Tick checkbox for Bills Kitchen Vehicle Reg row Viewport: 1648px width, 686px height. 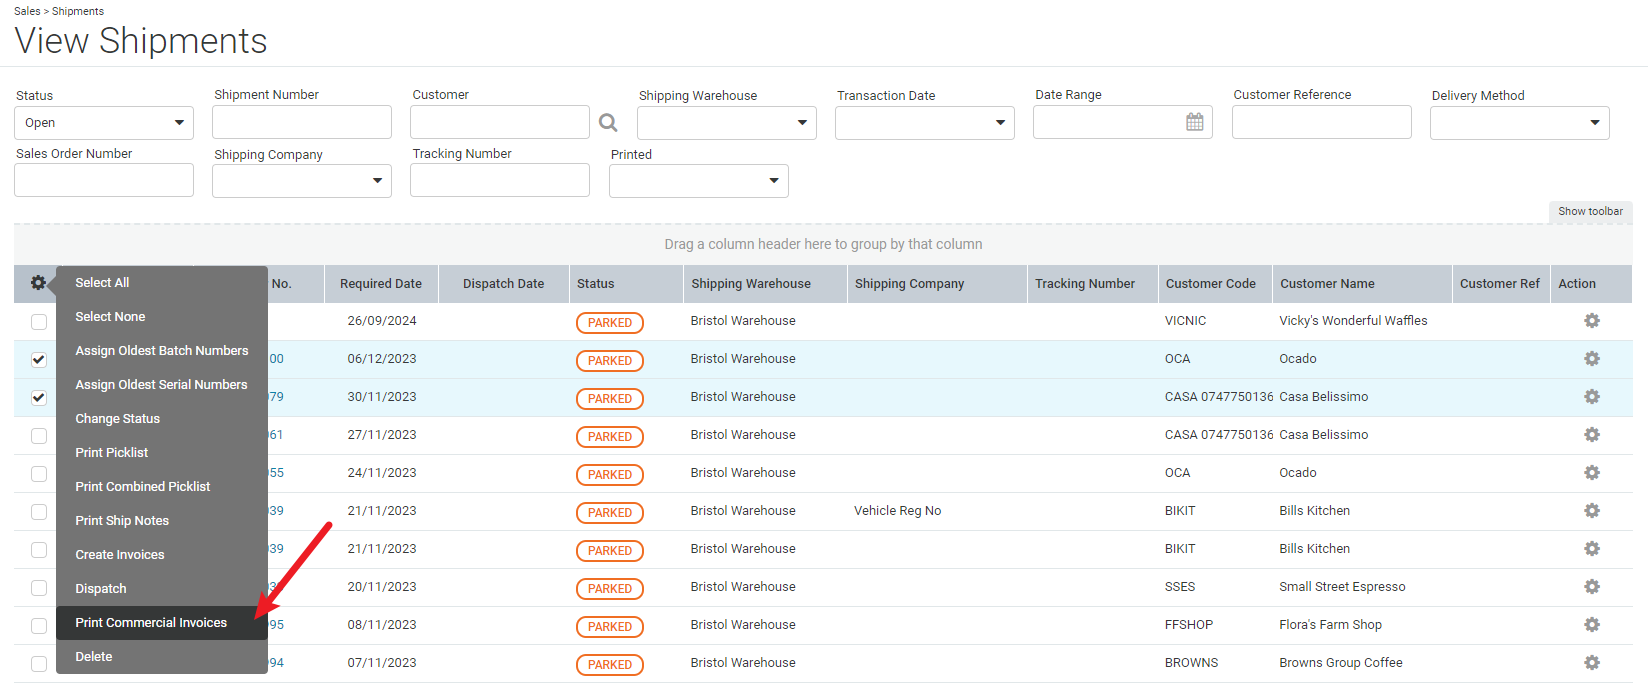(39, 512)
